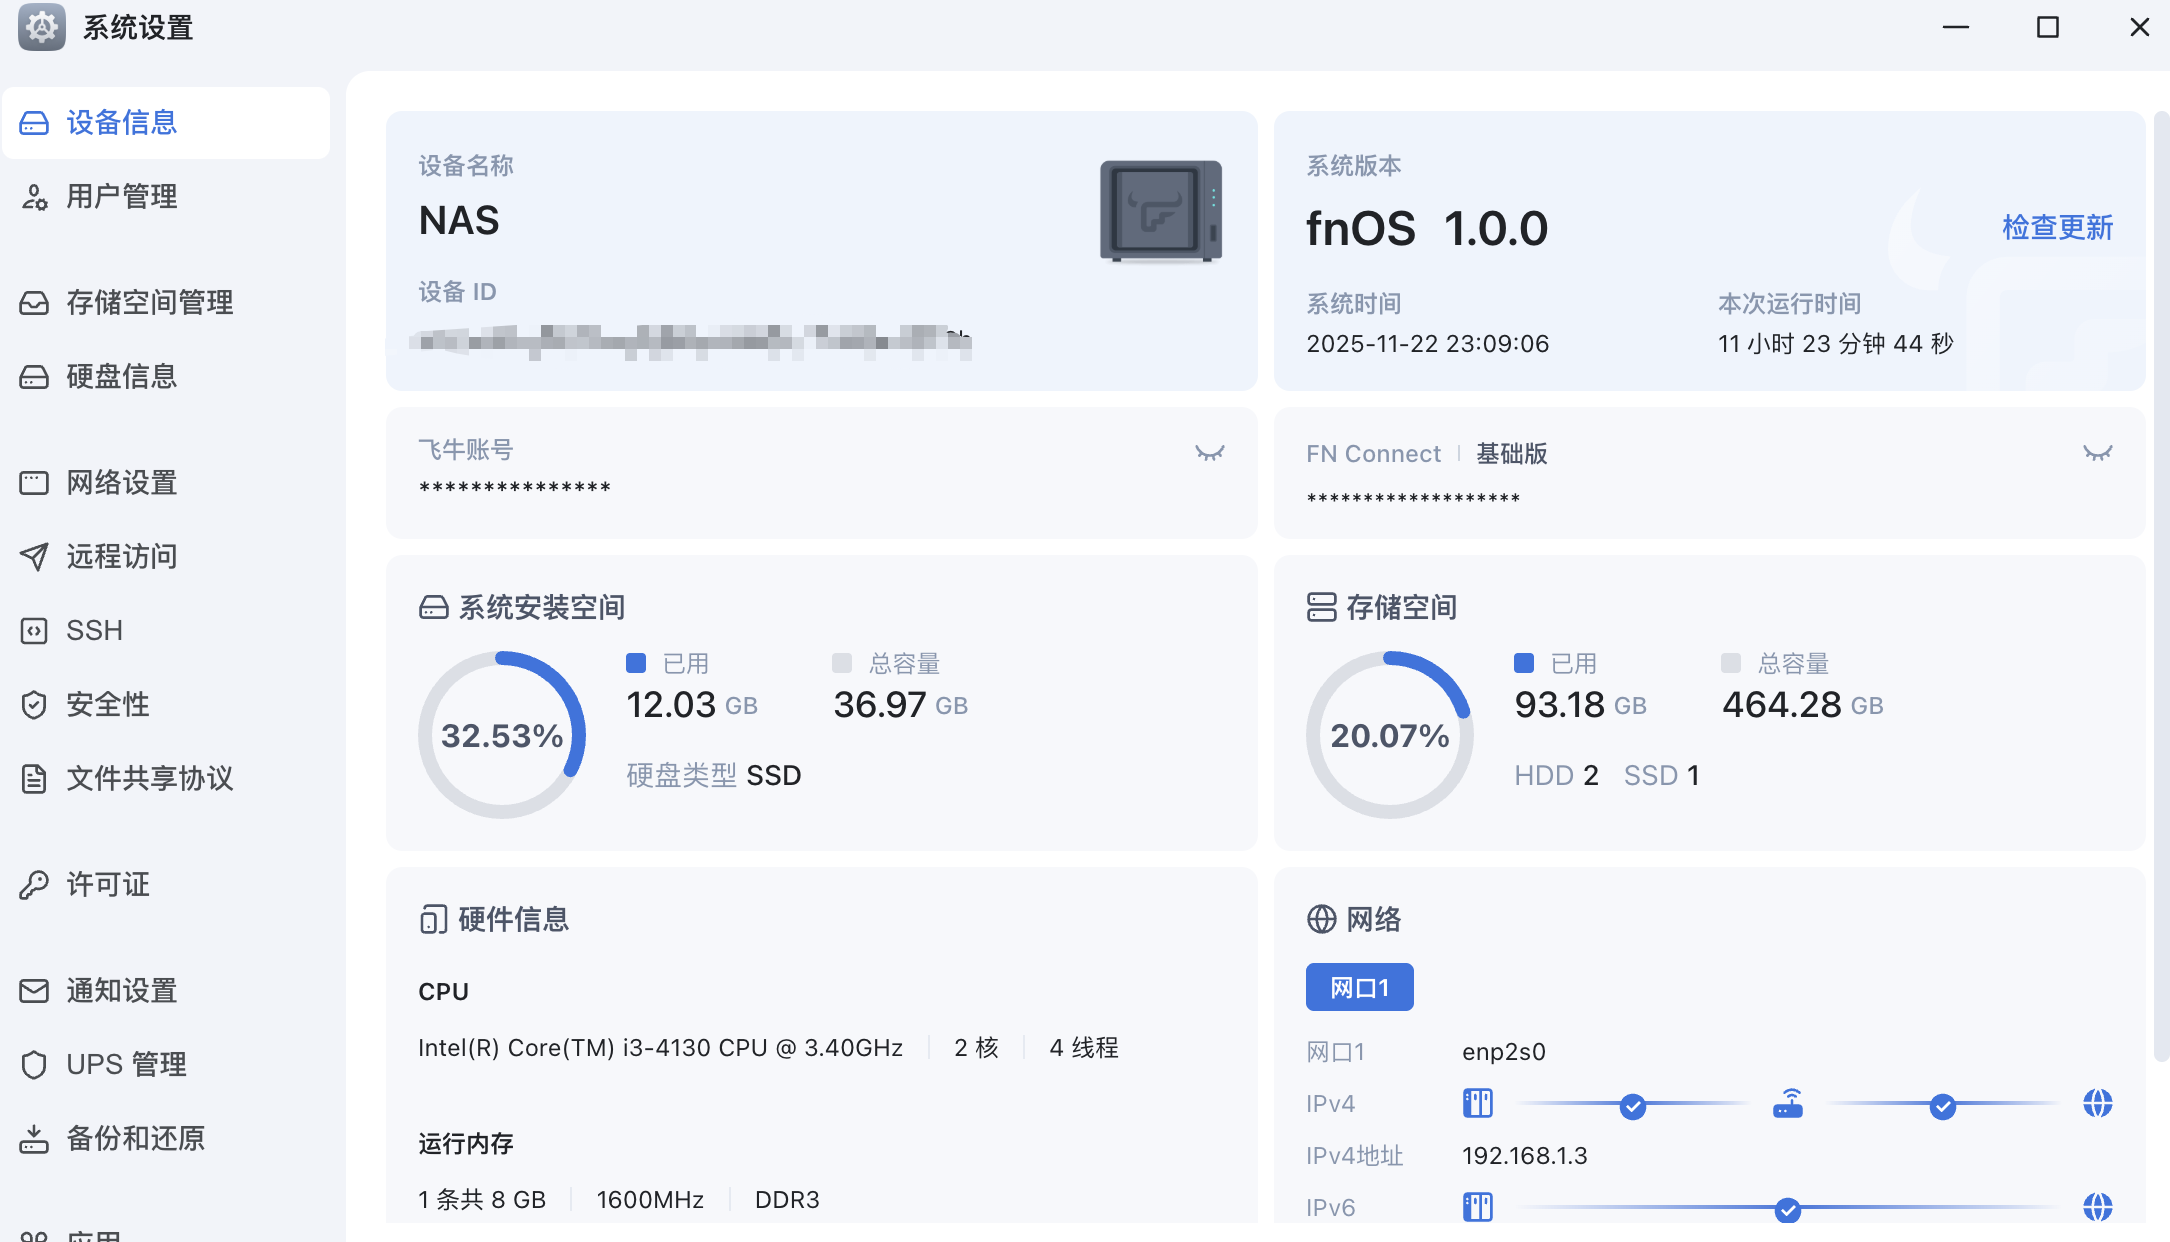The image size is (2170, 1242).
Task: Go to 文件共享协议 settings
Action: point(149,779)
